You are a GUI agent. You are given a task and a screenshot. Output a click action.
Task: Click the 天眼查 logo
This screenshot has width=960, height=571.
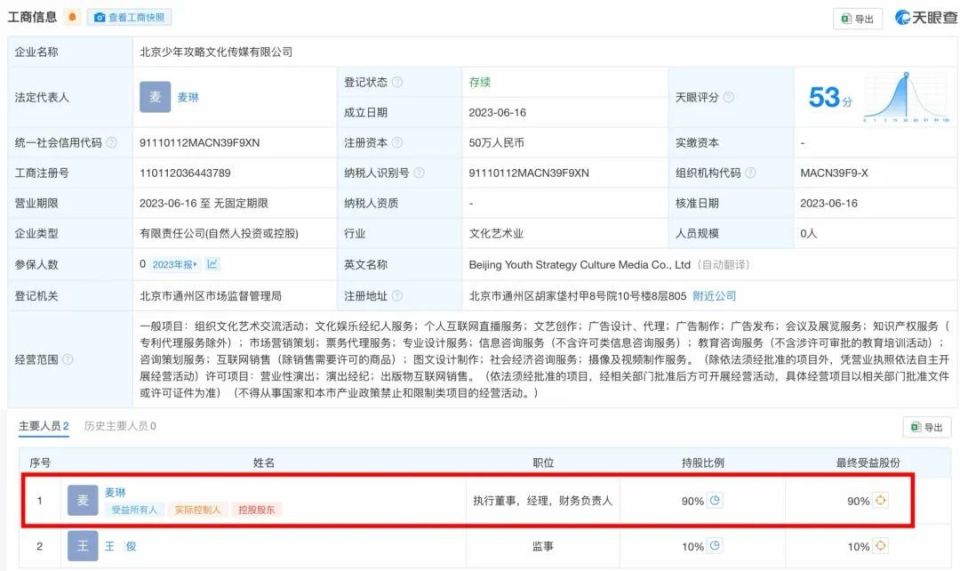coord(926,17)
